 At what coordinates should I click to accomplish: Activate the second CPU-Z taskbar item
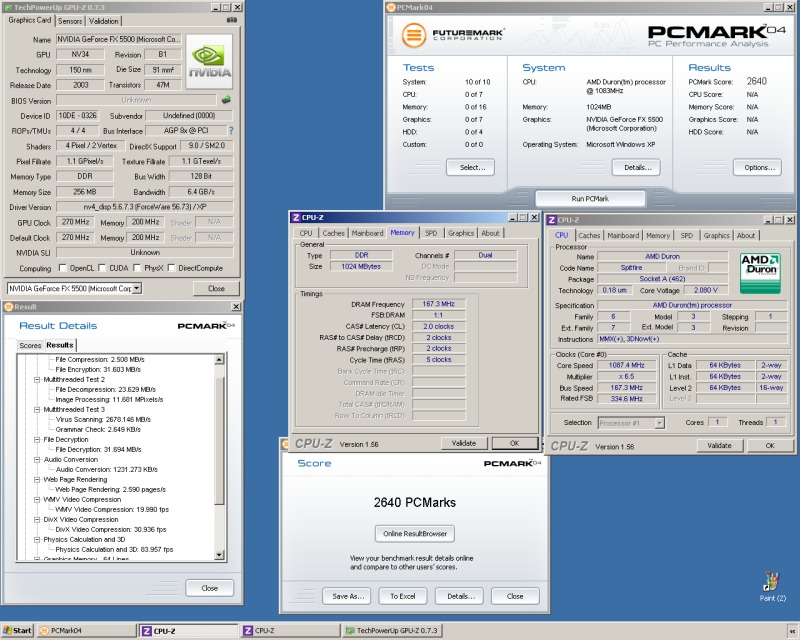[x=291, y=630]
